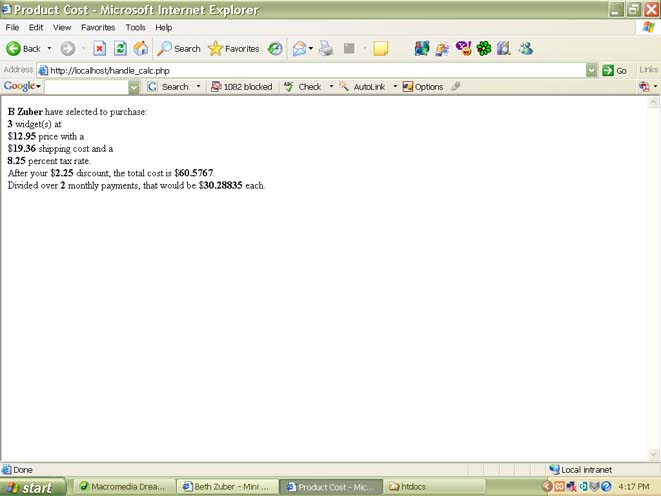
Task: Click the page scrollbar up arrow
Action: (x=653, y=102)
